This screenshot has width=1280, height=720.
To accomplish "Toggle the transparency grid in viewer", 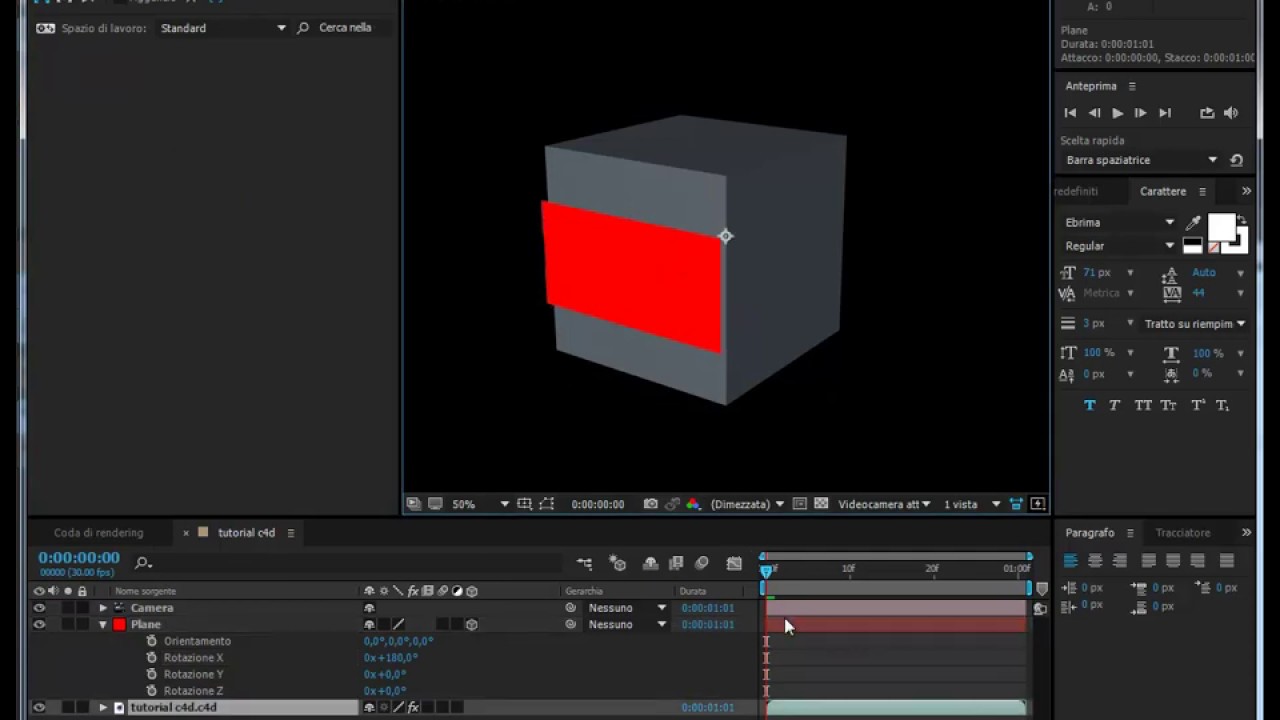I will point(821,504).
